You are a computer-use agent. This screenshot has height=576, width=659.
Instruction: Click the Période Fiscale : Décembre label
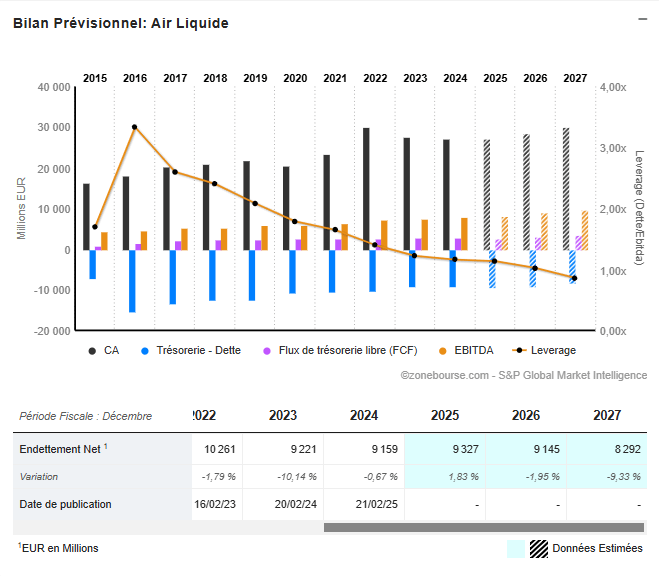click(86, 416)
